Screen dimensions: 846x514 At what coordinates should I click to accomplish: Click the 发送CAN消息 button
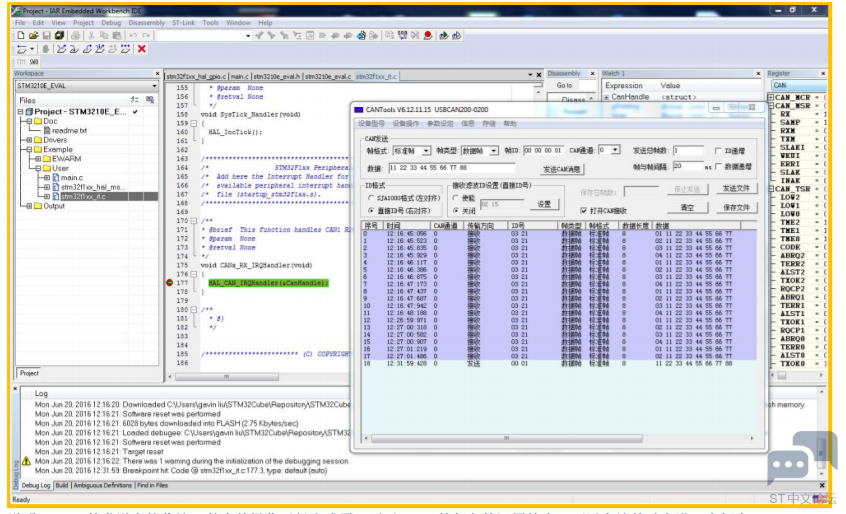coord(562,169)
